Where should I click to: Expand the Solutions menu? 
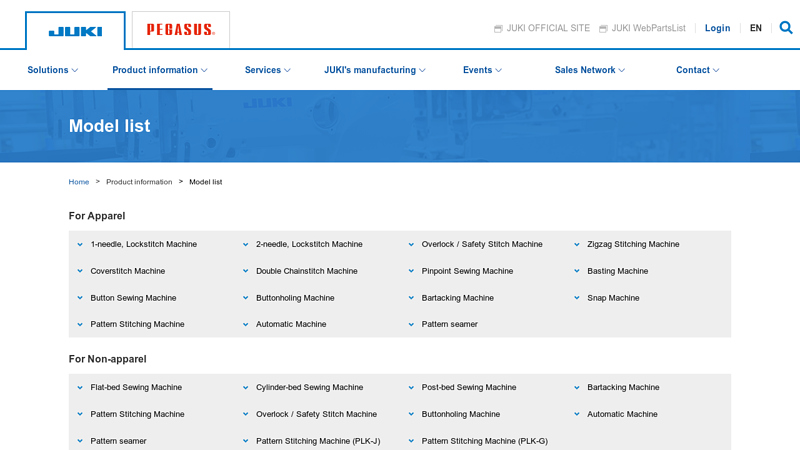[52, 70]
